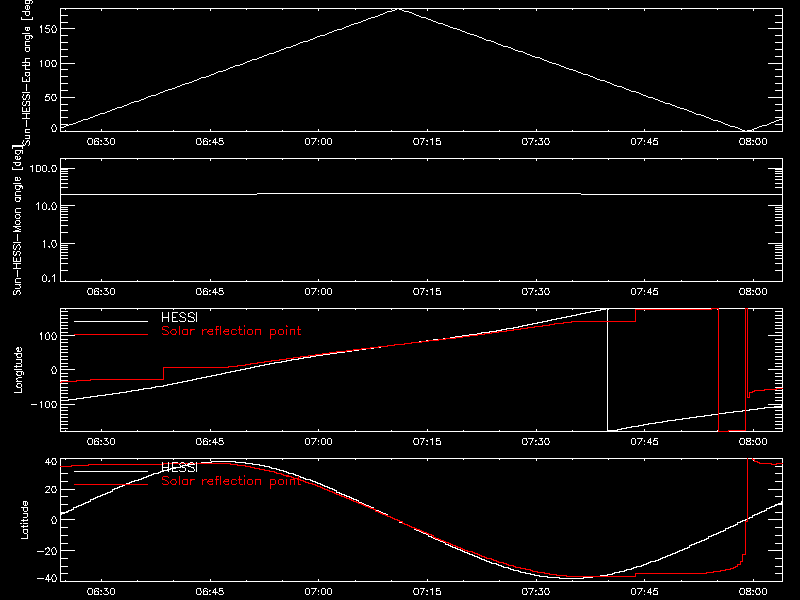Image resolution: width=800 pixels, height=600 pixels.
Task: Select the white HESSI legend line in Longitude plot
Action: [111, 321]
